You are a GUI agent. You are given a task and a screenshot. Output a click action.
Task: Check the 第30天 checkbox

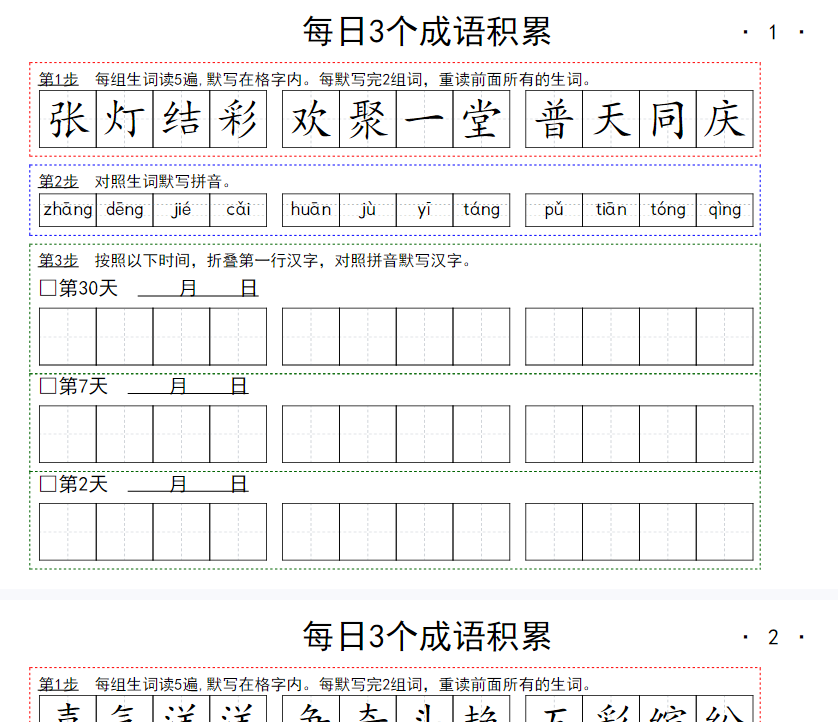pos(47,289)
